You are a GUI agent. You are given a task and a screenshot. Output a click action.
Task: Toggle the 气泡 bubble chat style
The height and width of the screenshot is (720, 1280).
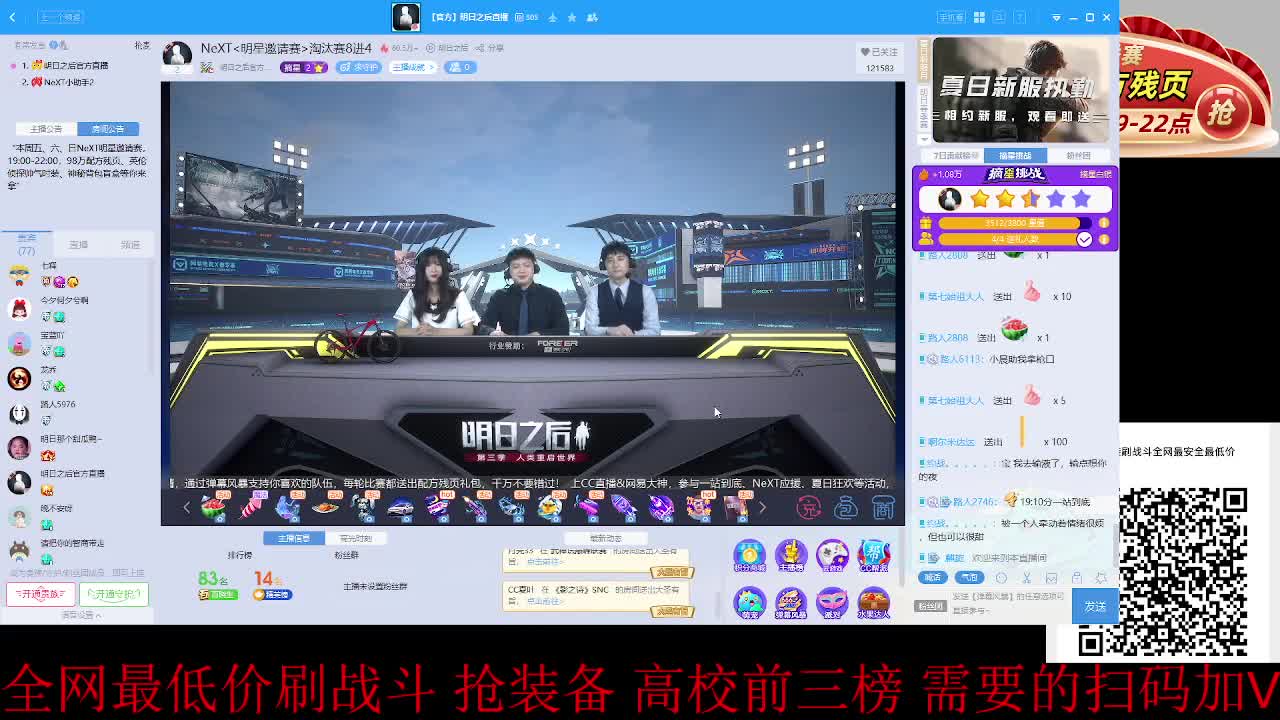coord(969,577)
